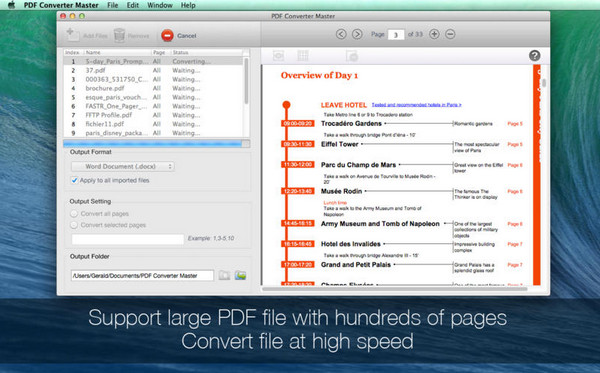Click the Status column header
This screenshot has height=373, width=600.
tap(206, 52)
